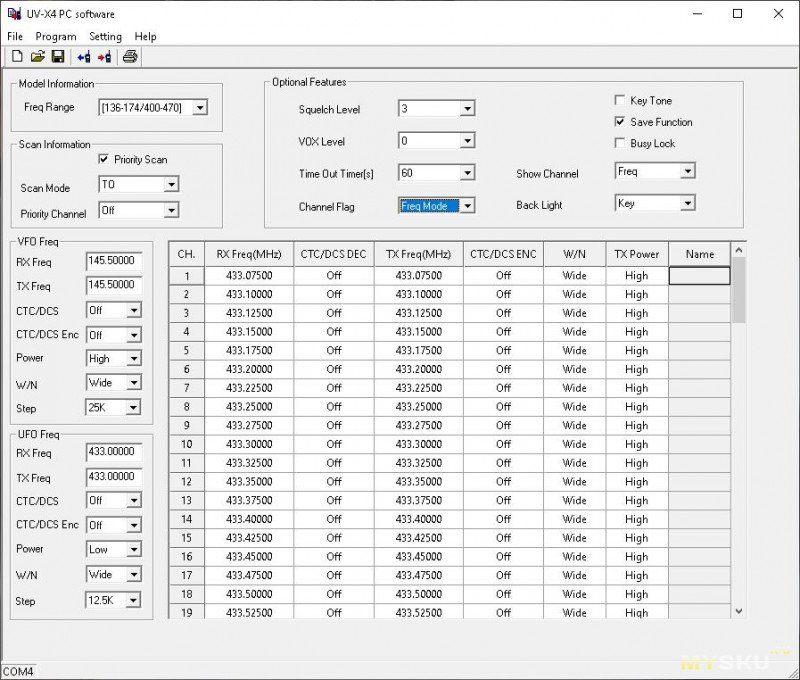Click the VFO RX Freq input field

tap(114, 261)
